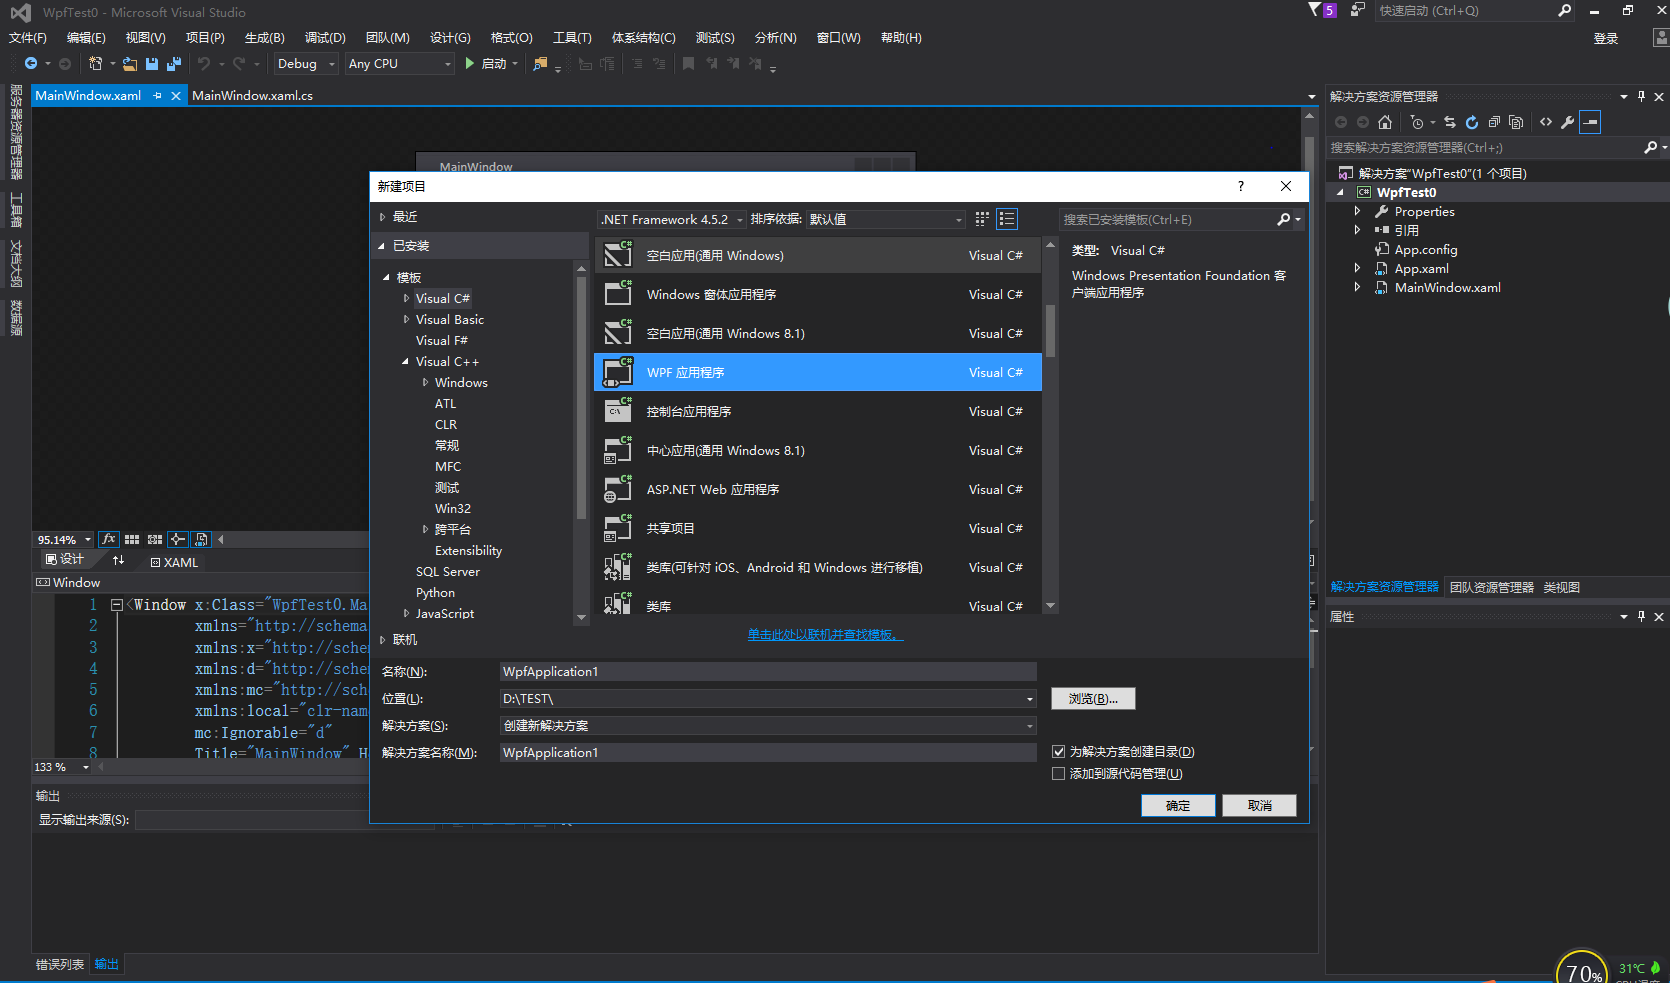Enable Add to source control checkbox
Viewport: 1670px width, 983px height.
click(x=1059, y=774)
